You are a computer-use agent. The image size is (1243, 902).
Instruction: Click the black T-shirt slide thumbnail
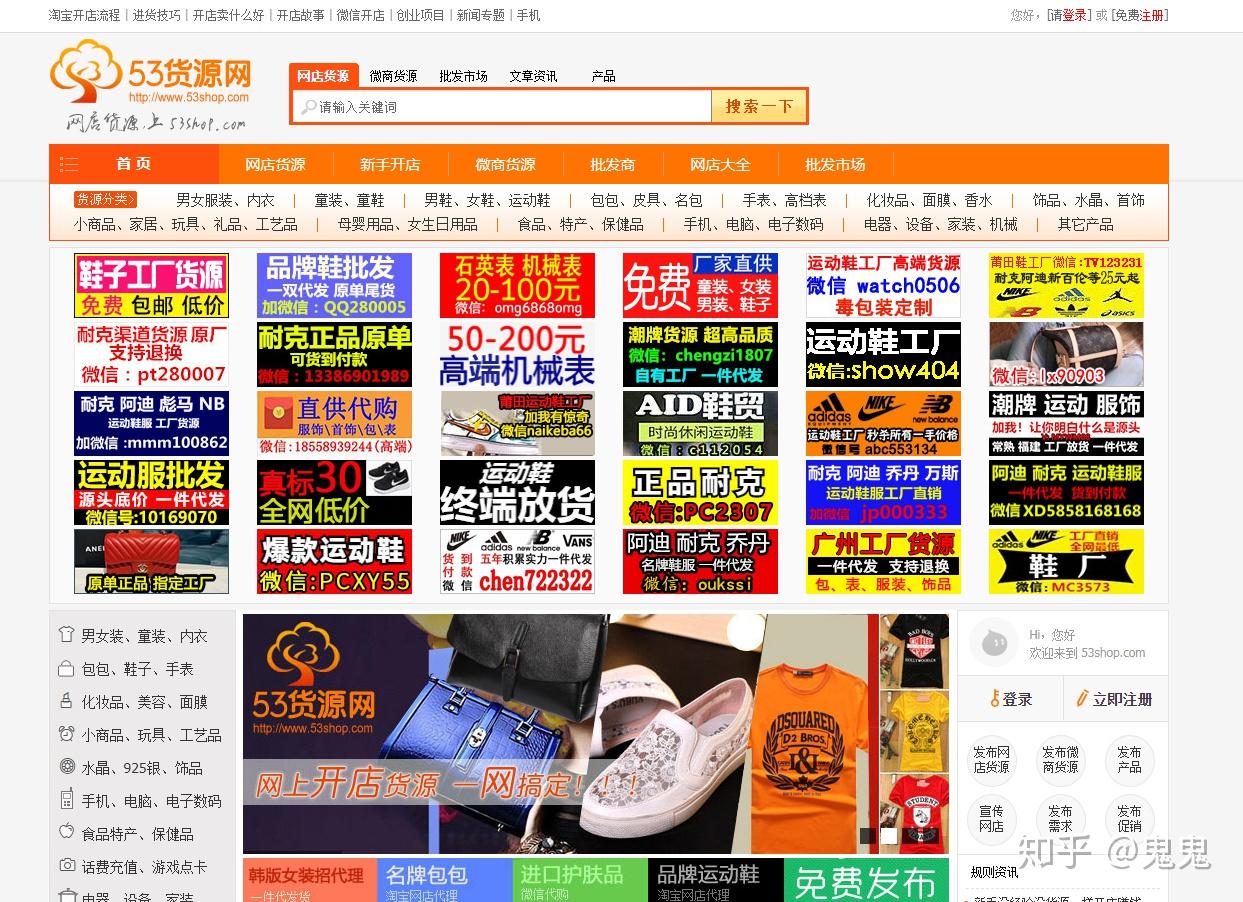[x=914, y=651]
